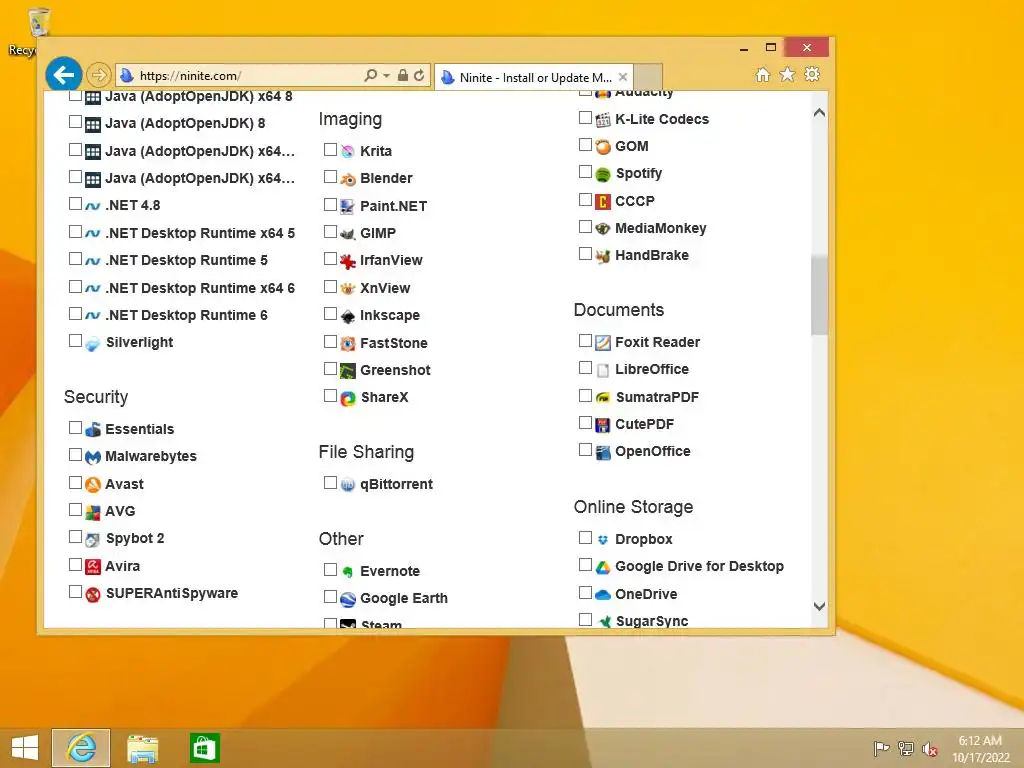Enable the Greenshot checkbox
Viewport: 1024px width, 768px height.
coord(330,369)
